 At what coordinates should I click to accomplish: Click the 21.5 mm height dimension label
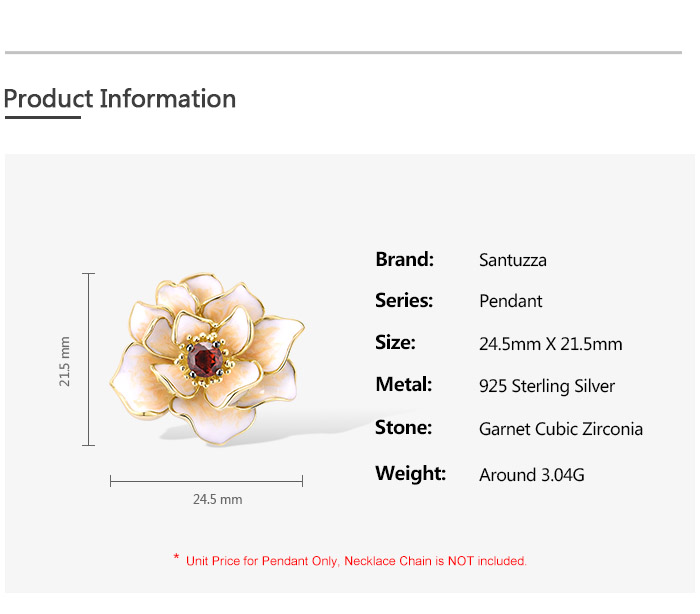pos(65,360)
